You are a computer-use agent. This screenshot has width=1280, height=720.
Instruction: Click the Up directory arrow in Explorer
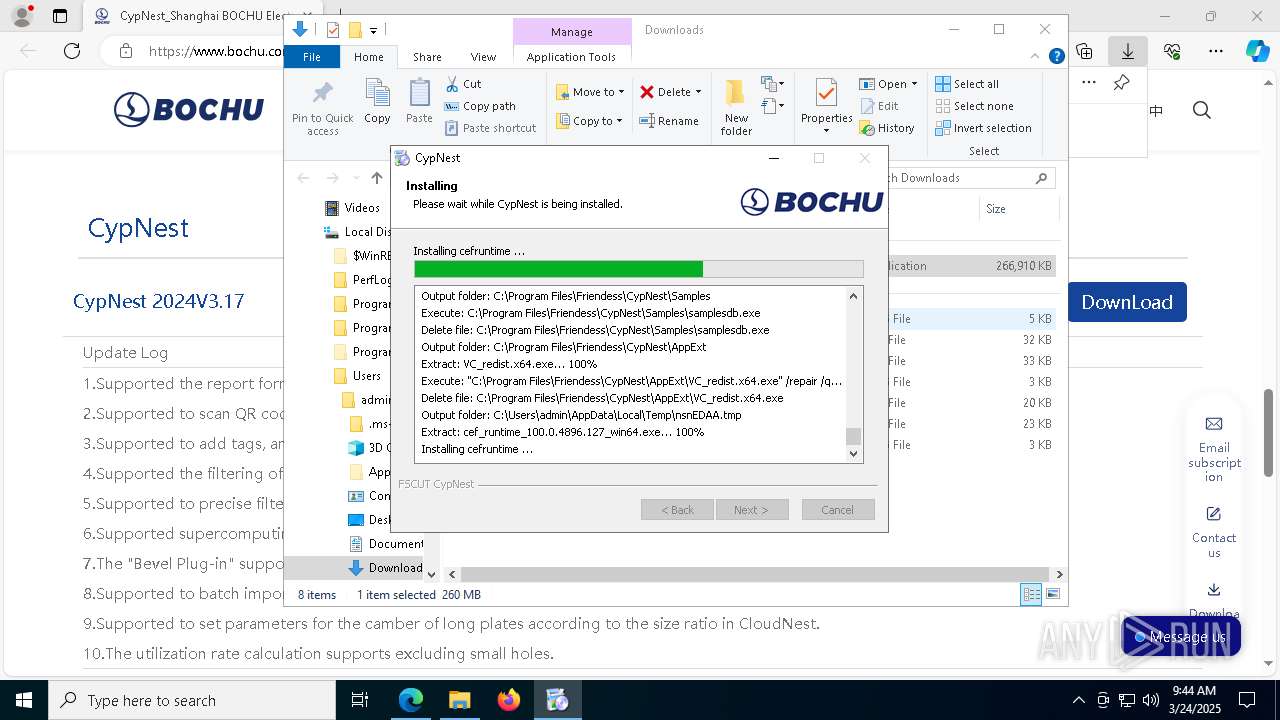[376, 178]
